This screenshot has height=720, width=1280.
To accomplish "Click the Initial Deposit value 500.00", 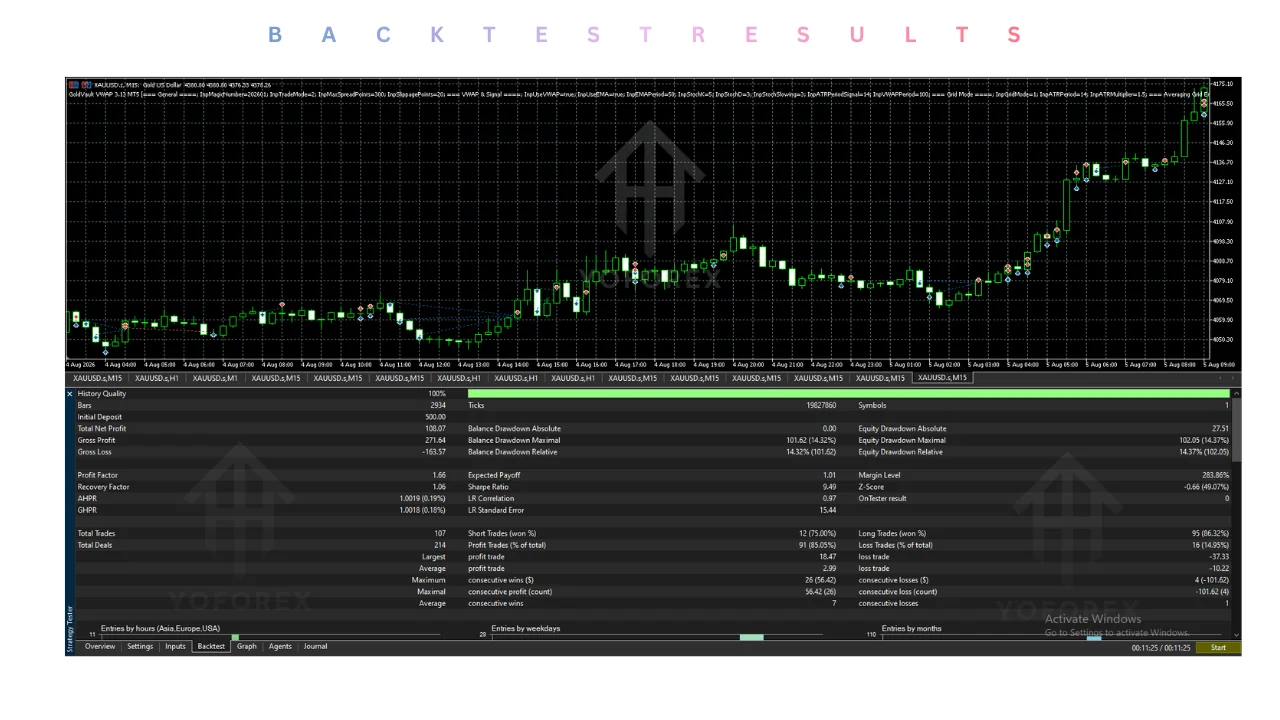I will [434, 417].
